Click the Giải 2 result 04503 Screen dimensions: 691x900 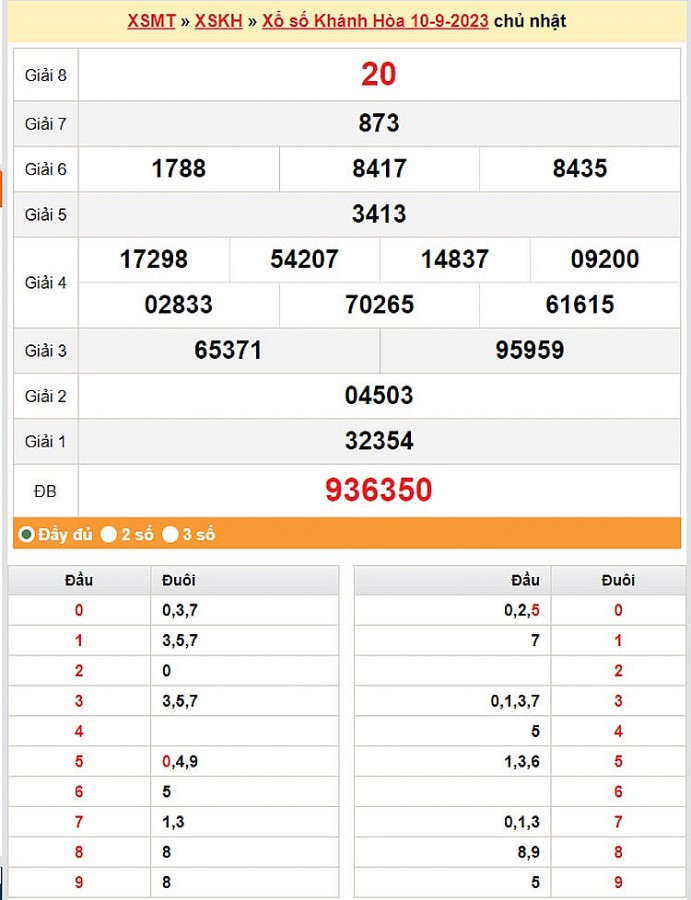tap(378, 396)
